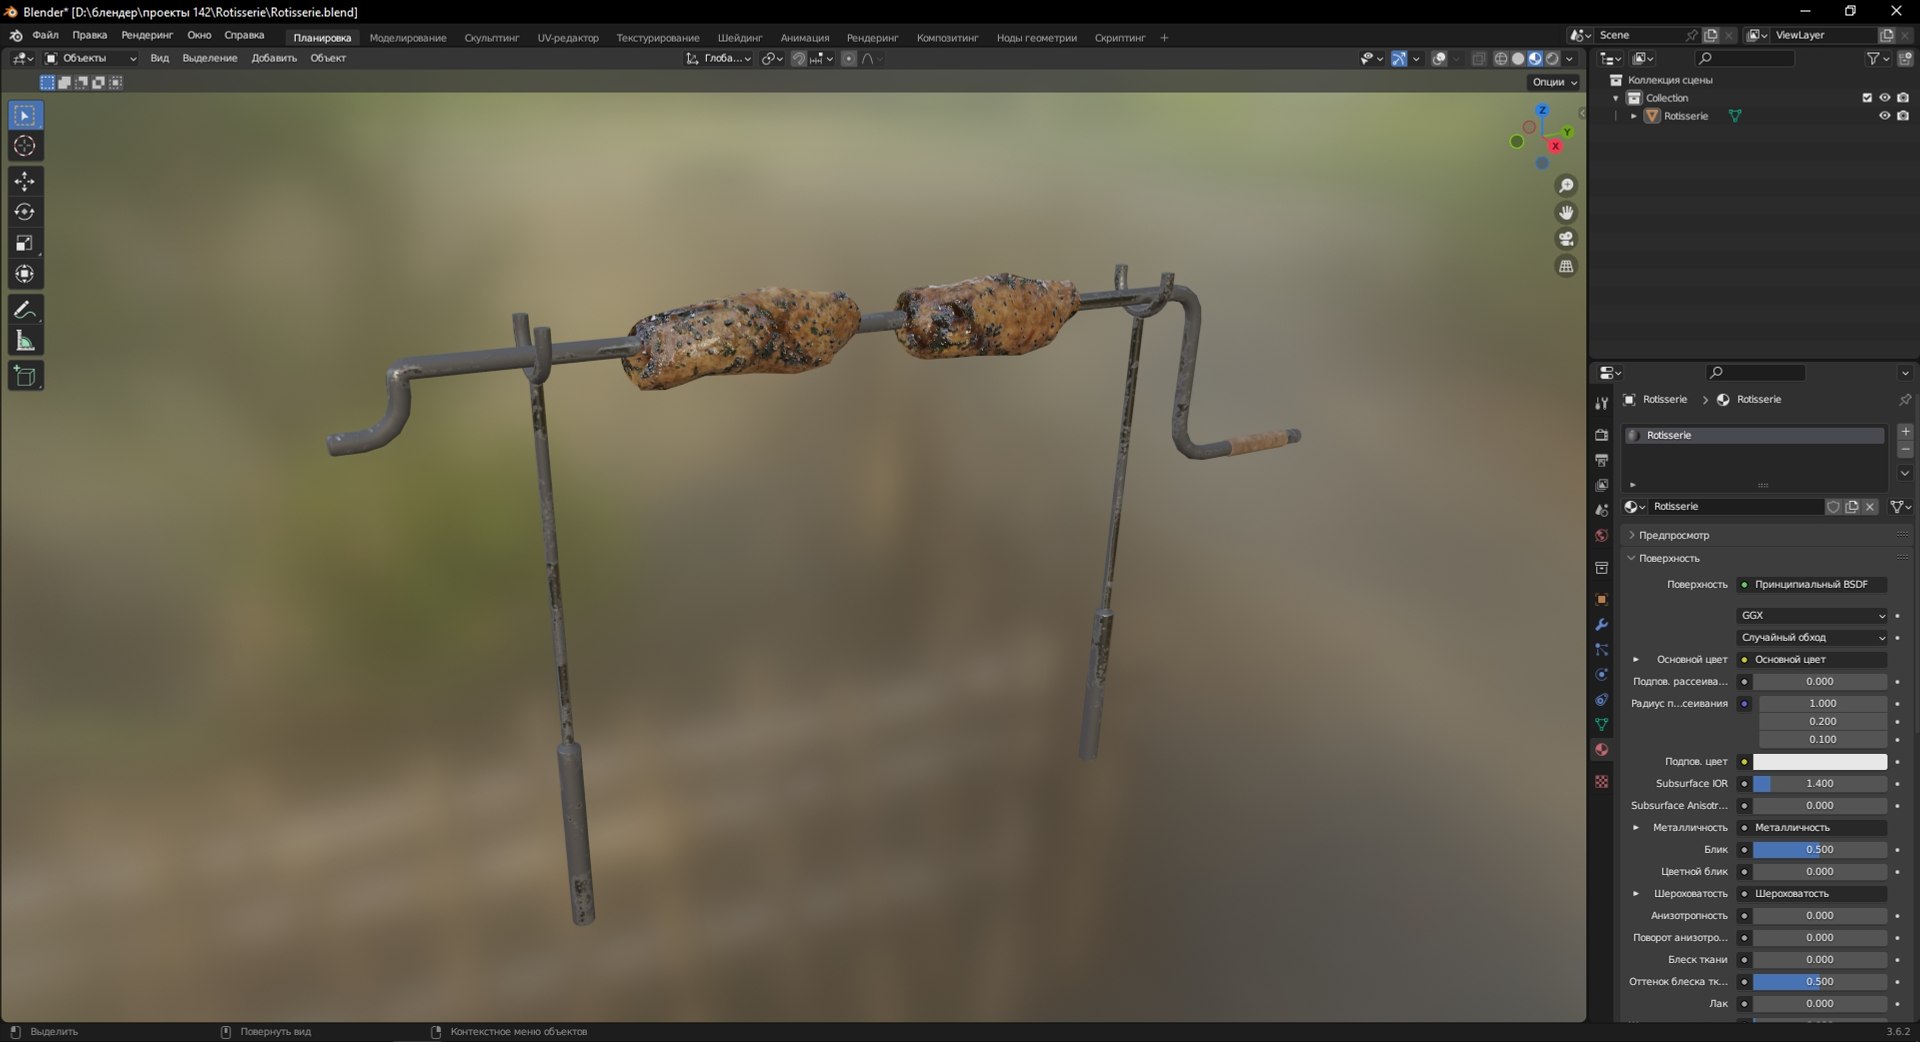Open shading options dropdown arrow
Image resolution: width=1920 pixels, height=1042 pixels.
coord(1570,59)
